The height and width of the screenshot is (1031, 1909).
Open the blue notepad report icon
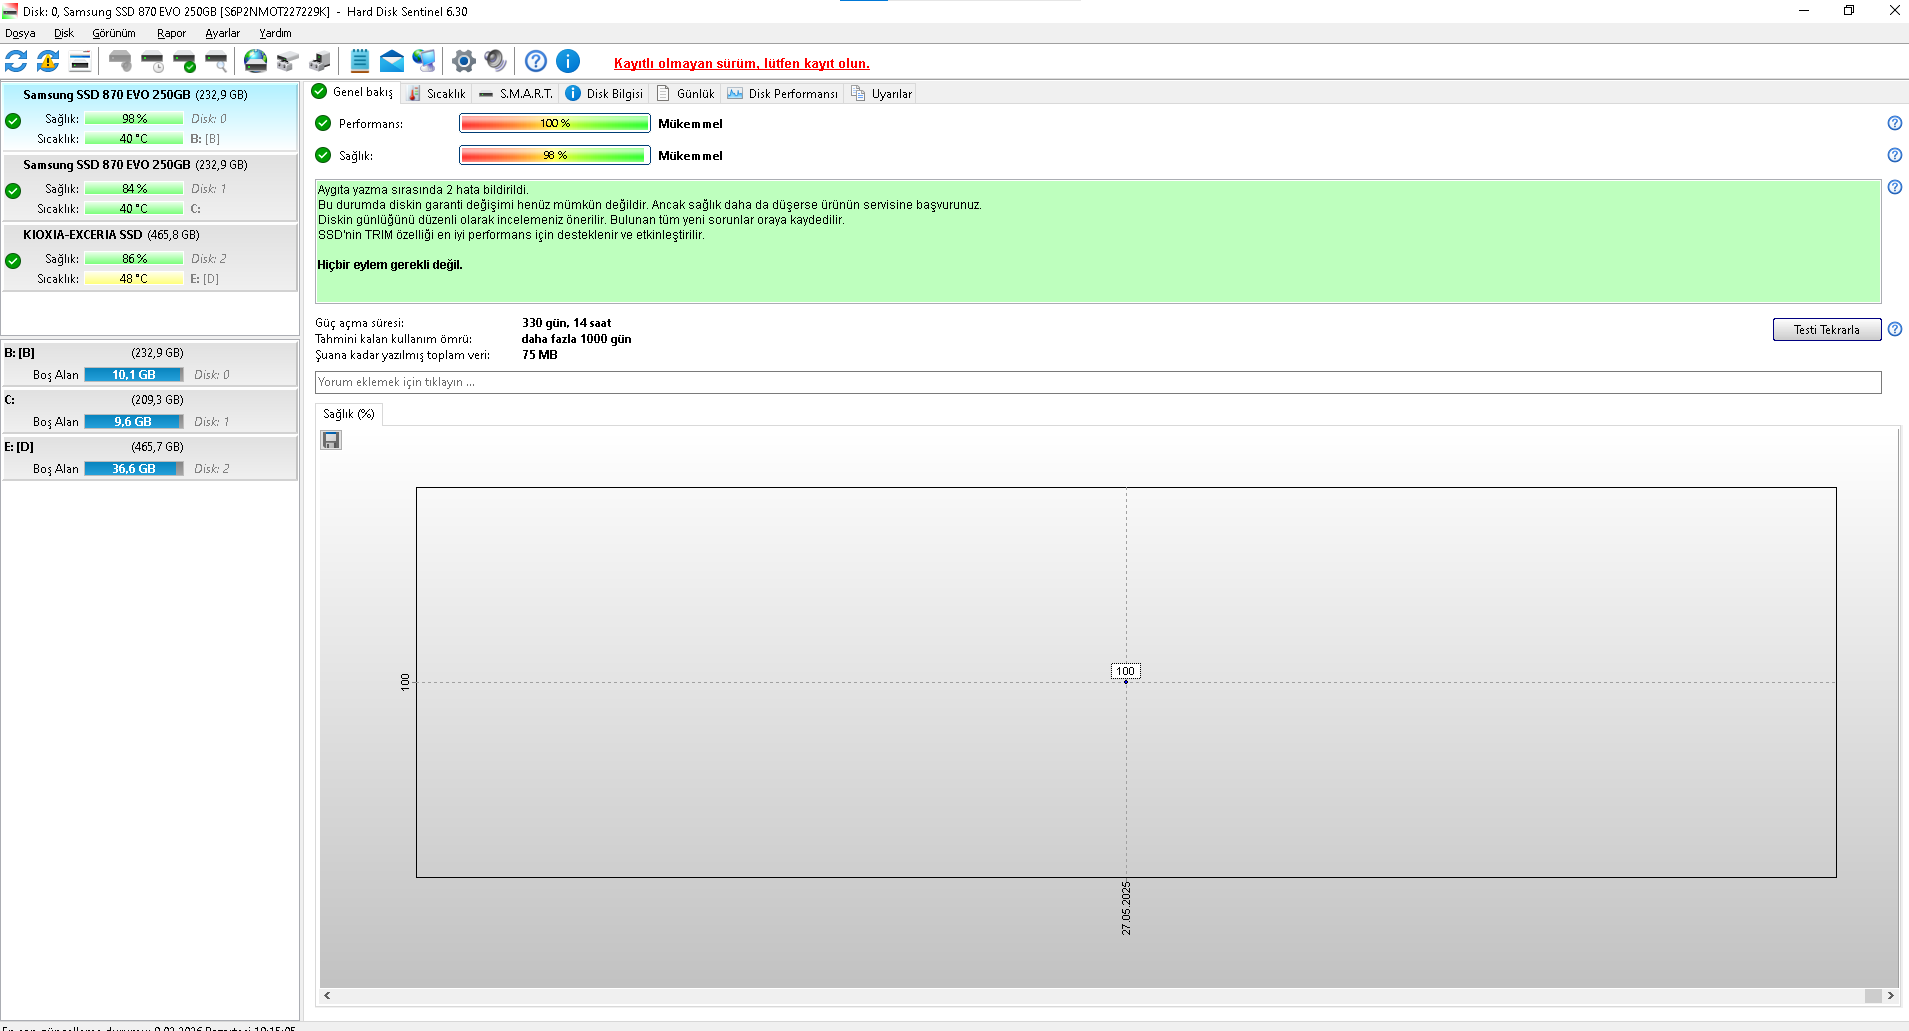pos(360,61)
